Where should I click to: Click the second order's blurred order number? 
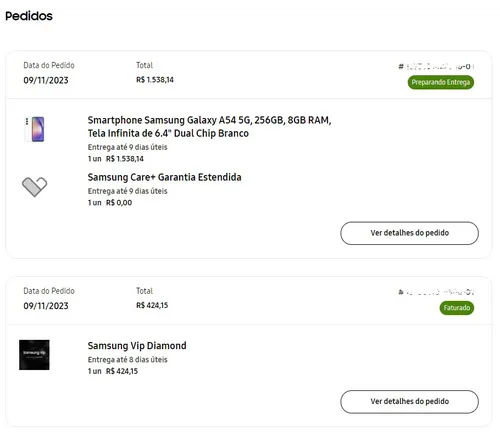[x=436, y=292]
